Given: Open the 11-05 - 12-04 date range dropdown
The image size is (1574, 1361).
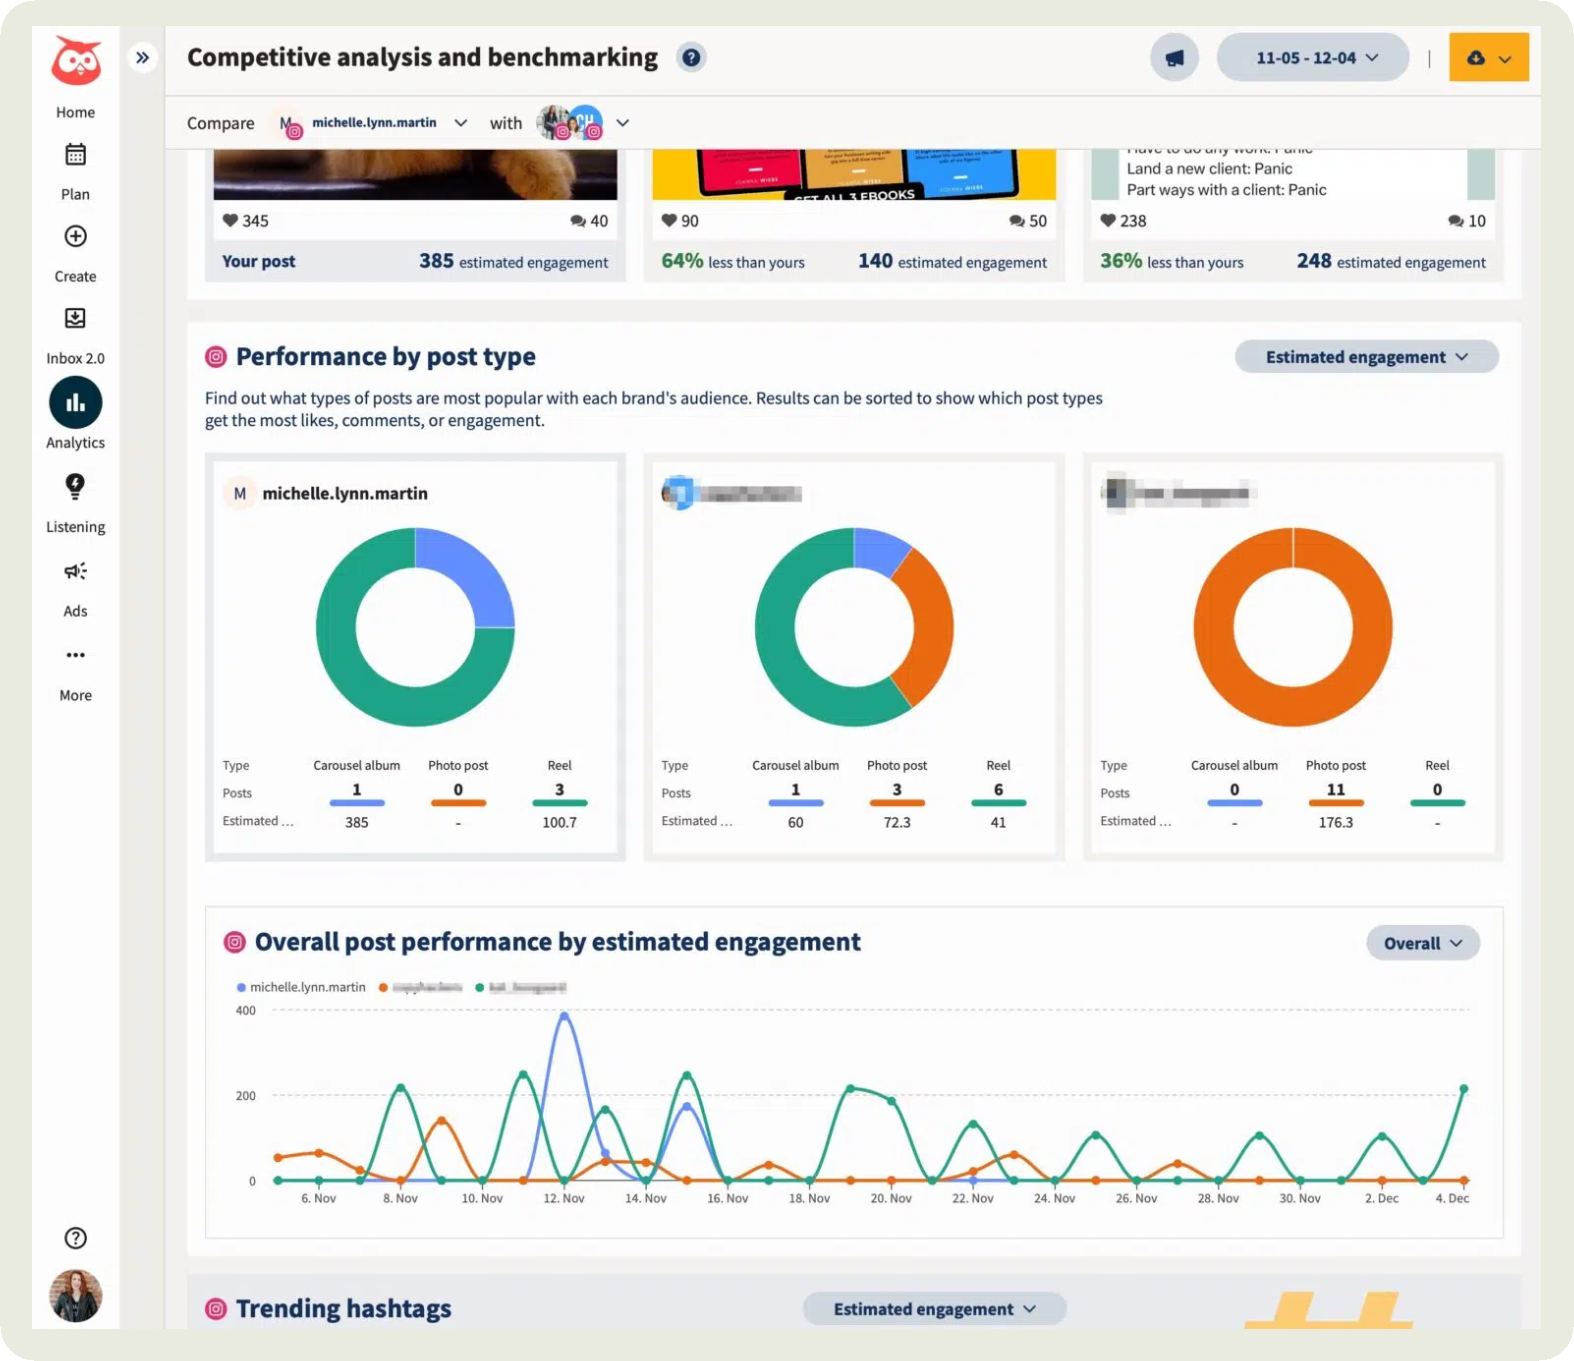Looking at the screenshot, I should (x=1313, y=58).
